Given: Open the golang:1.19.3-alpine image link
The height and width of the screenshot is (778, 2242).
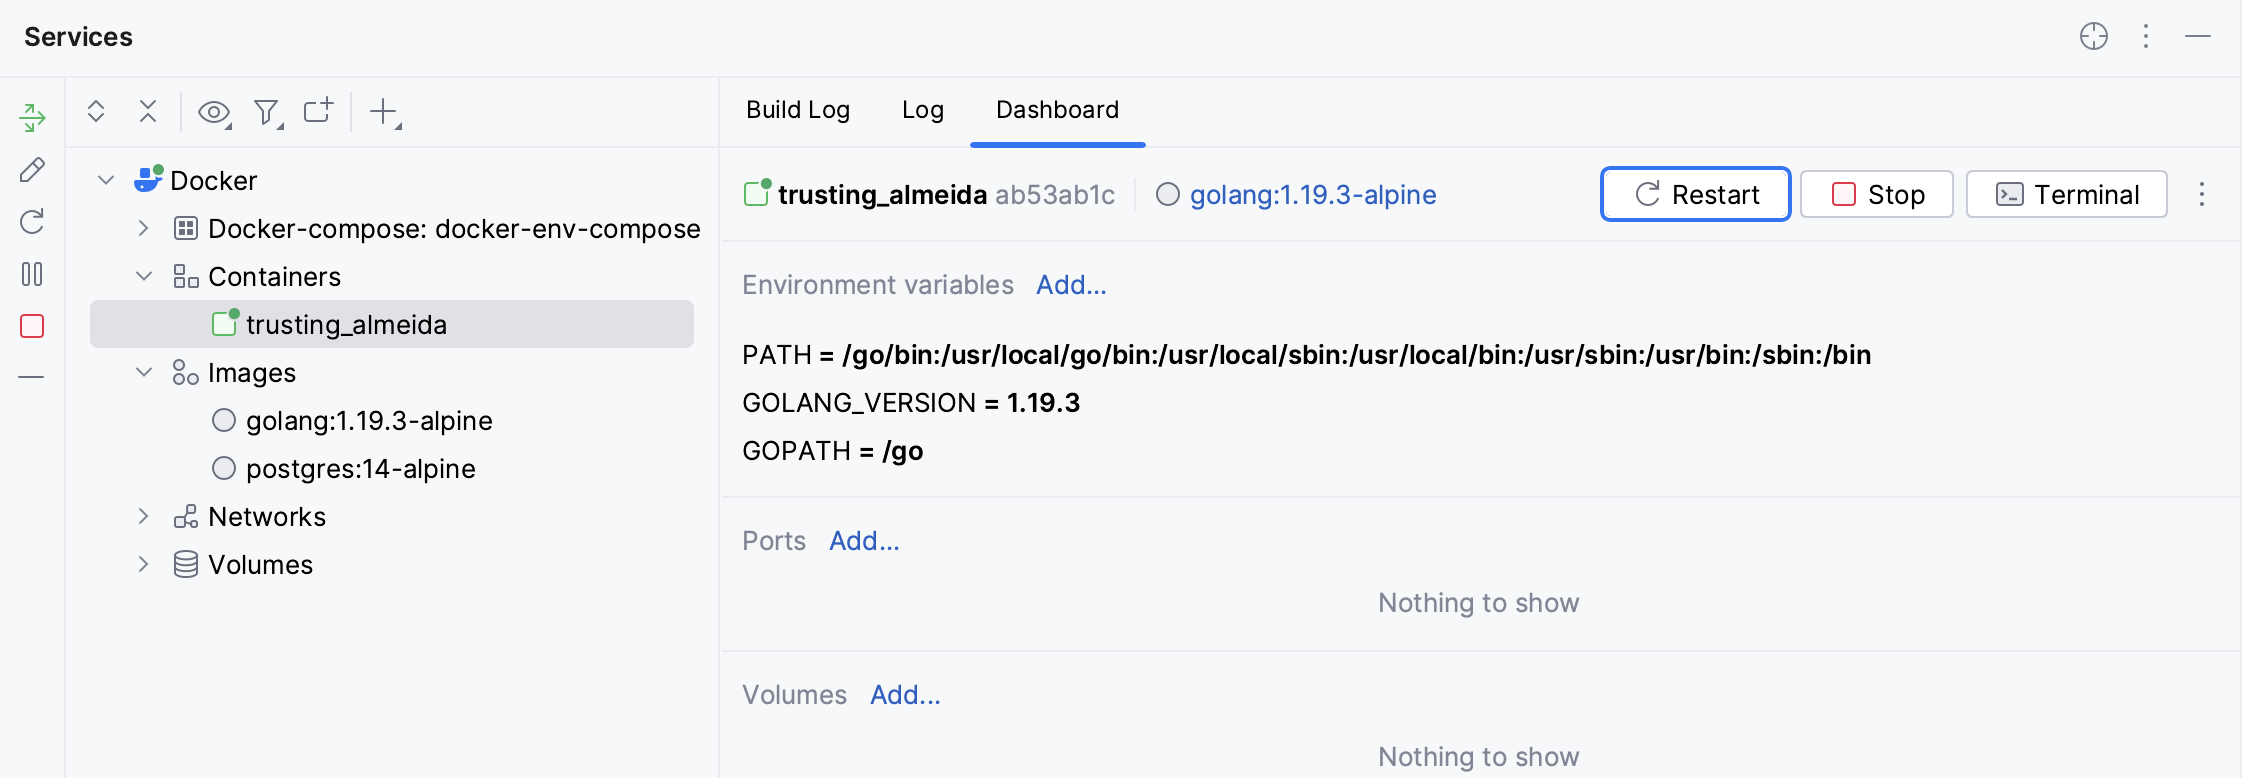Looking at the screenshot, I should click(1312, 195).
